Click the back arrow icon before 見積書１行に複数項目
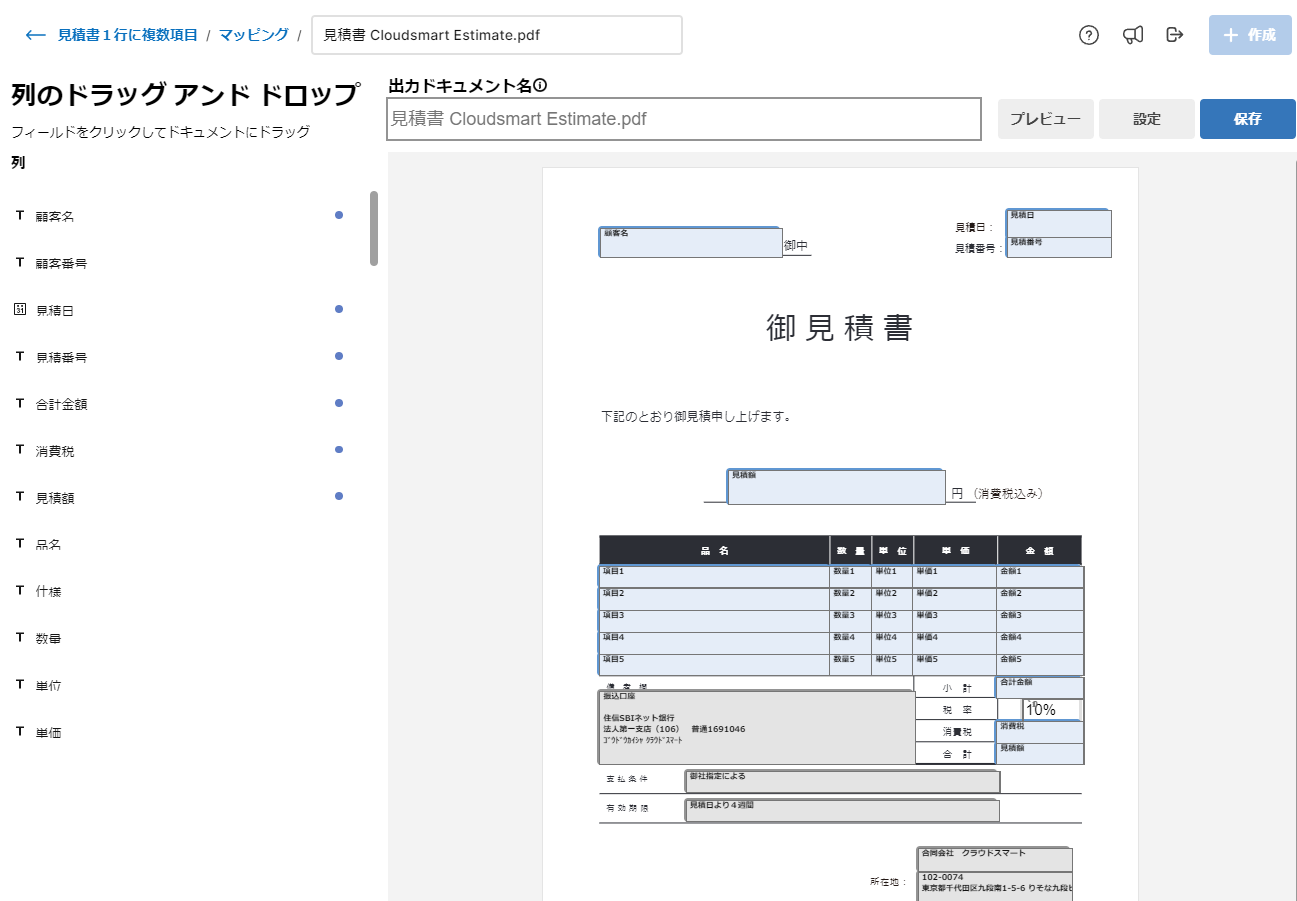Screen dimensions: 1297x901 click(x=36, y=35)
